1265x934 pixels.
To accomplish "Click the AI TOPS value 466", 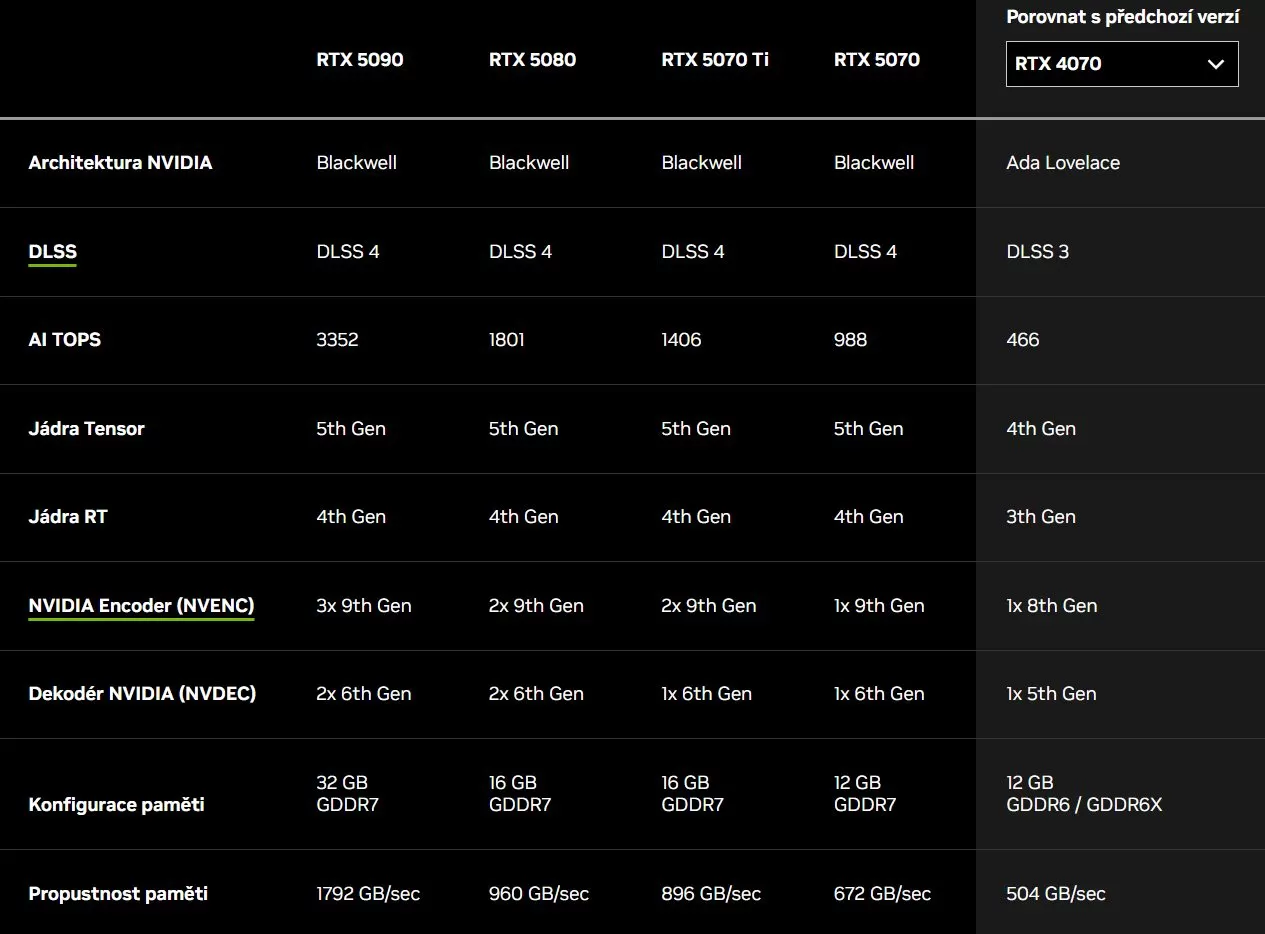I will coord(1023,340).
